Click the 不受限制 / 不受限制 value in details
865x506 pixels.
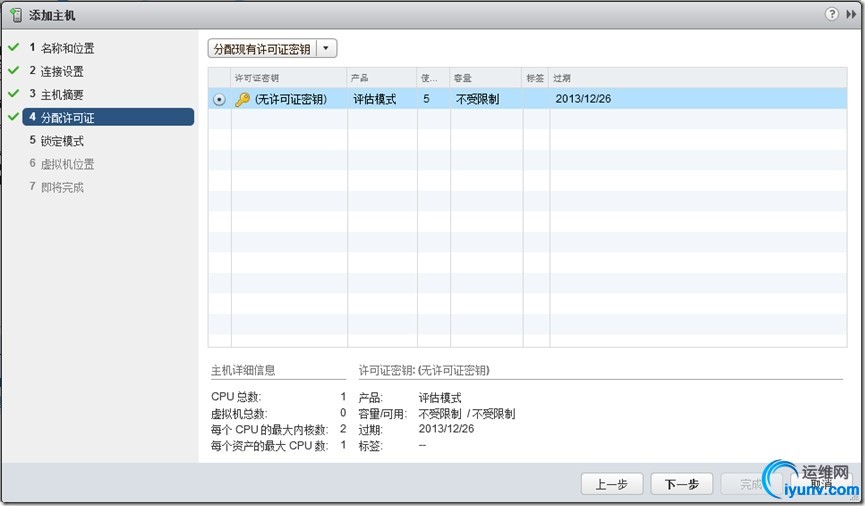coord(467,413)
